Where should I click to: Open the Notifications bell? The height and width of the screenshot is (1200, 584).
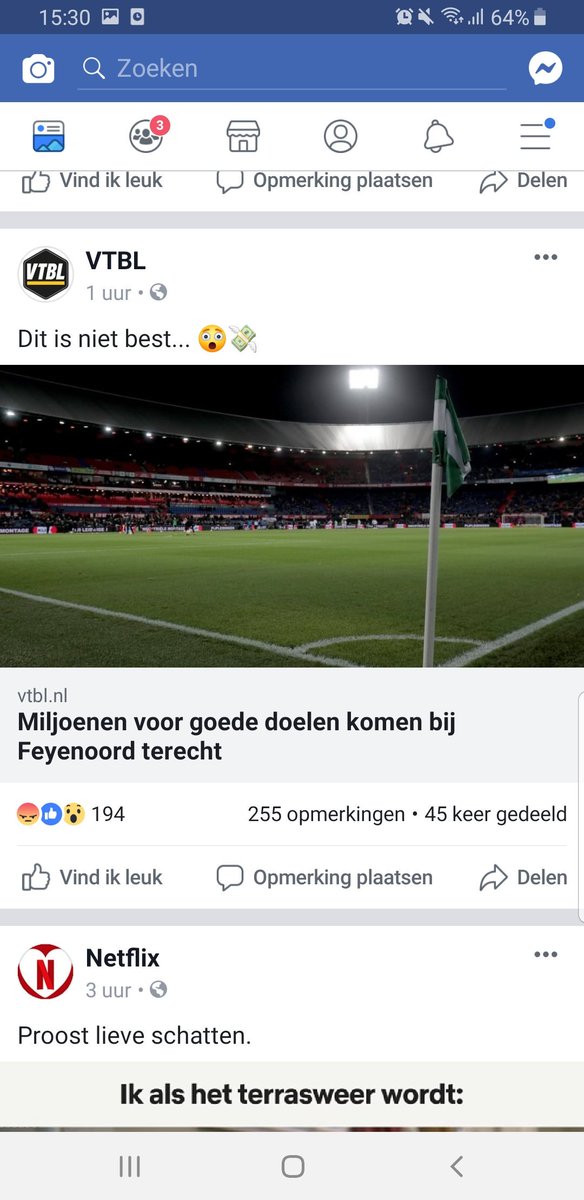(438, 136)
